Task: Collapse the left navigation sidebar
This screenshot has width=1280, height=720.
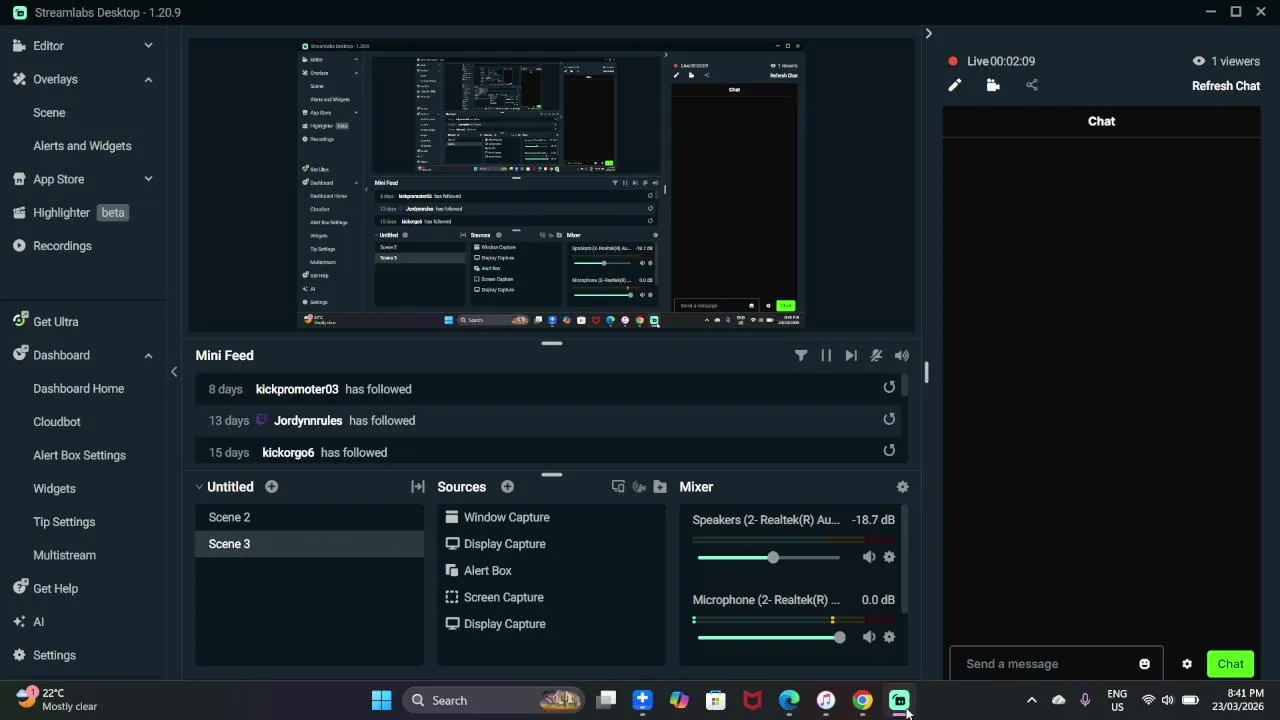Action: point(174,372)
